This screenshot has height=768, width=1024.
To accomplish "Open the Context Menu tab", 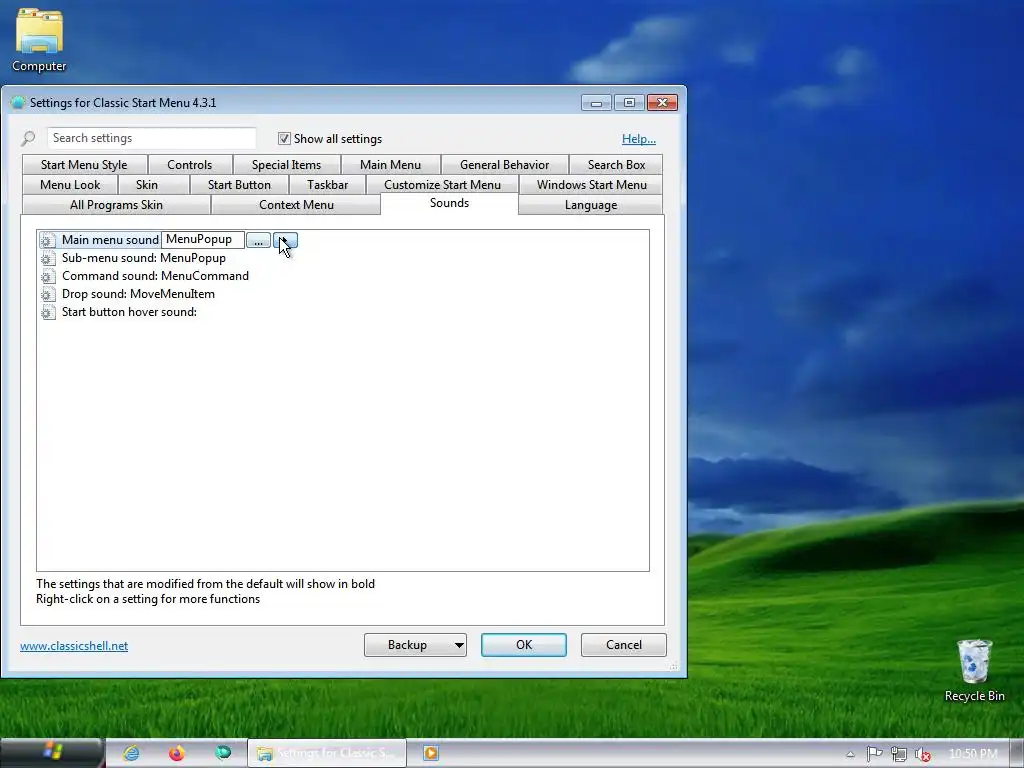I will tap(296, 205).
